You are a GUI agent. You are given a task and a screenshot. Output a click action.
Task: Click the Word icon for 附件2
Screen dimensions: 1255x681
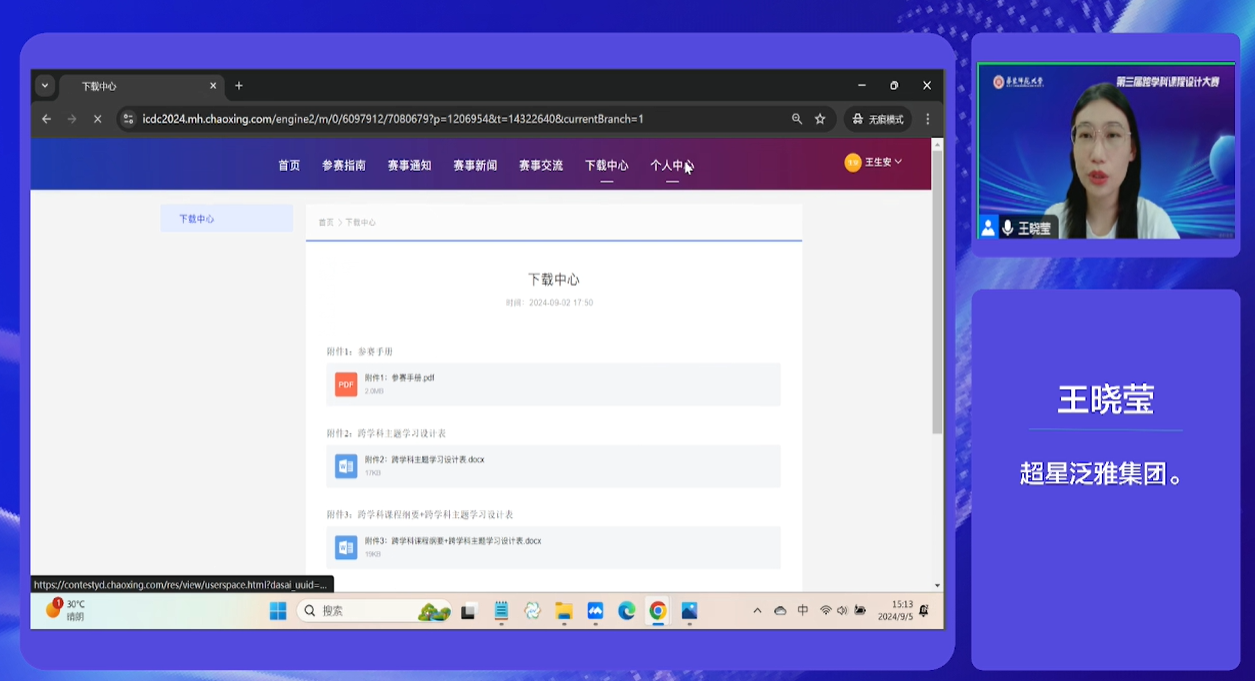click(346, 466)
